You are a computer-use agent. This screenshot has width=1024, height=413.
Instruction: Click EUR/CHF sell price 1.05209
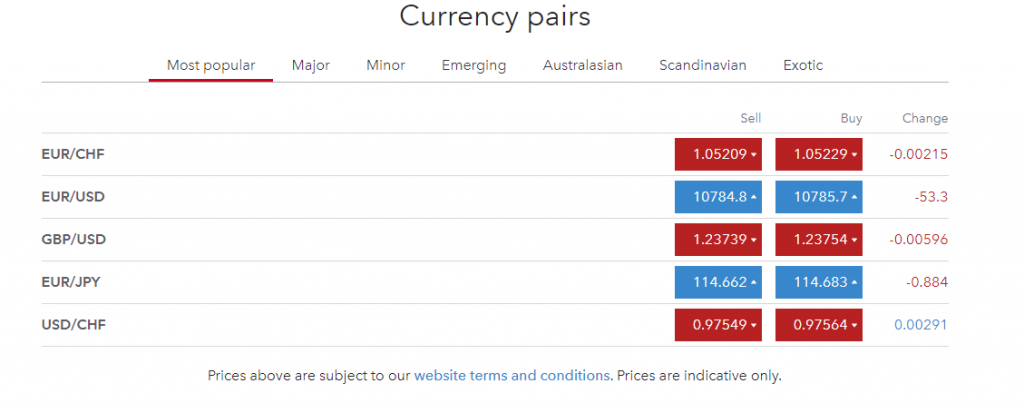718,155
